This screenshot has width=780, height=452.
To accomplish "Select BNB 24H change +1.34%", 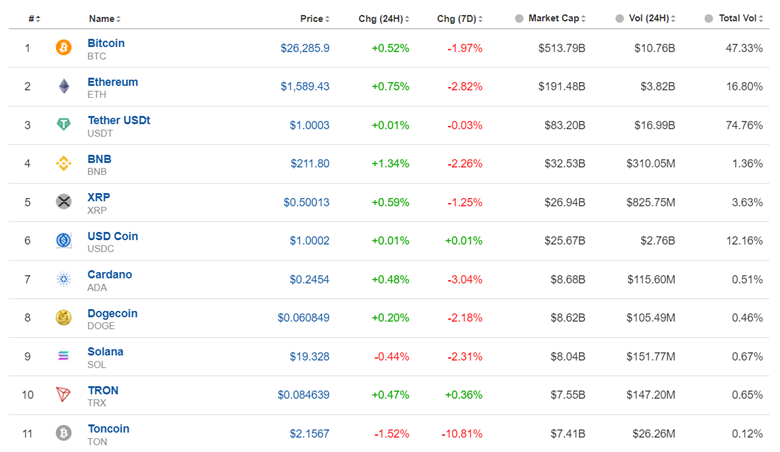I will click(390, 164).
